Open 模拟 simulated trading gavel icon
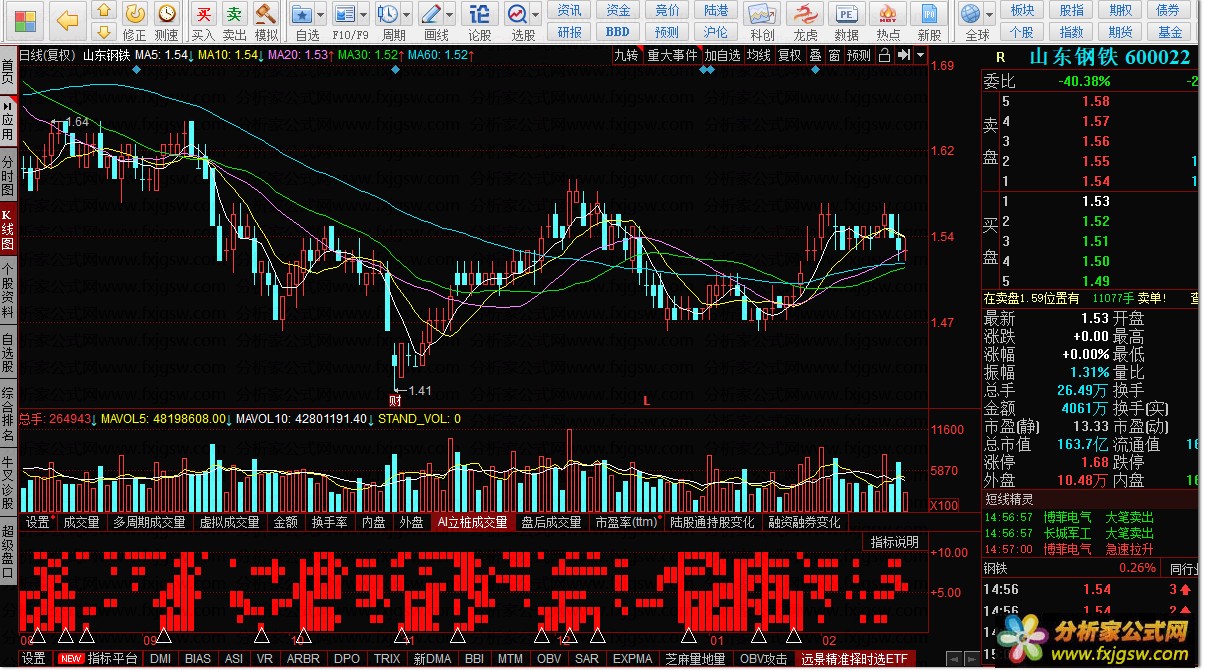1205x671 pixels. click(x=266, y=22)
